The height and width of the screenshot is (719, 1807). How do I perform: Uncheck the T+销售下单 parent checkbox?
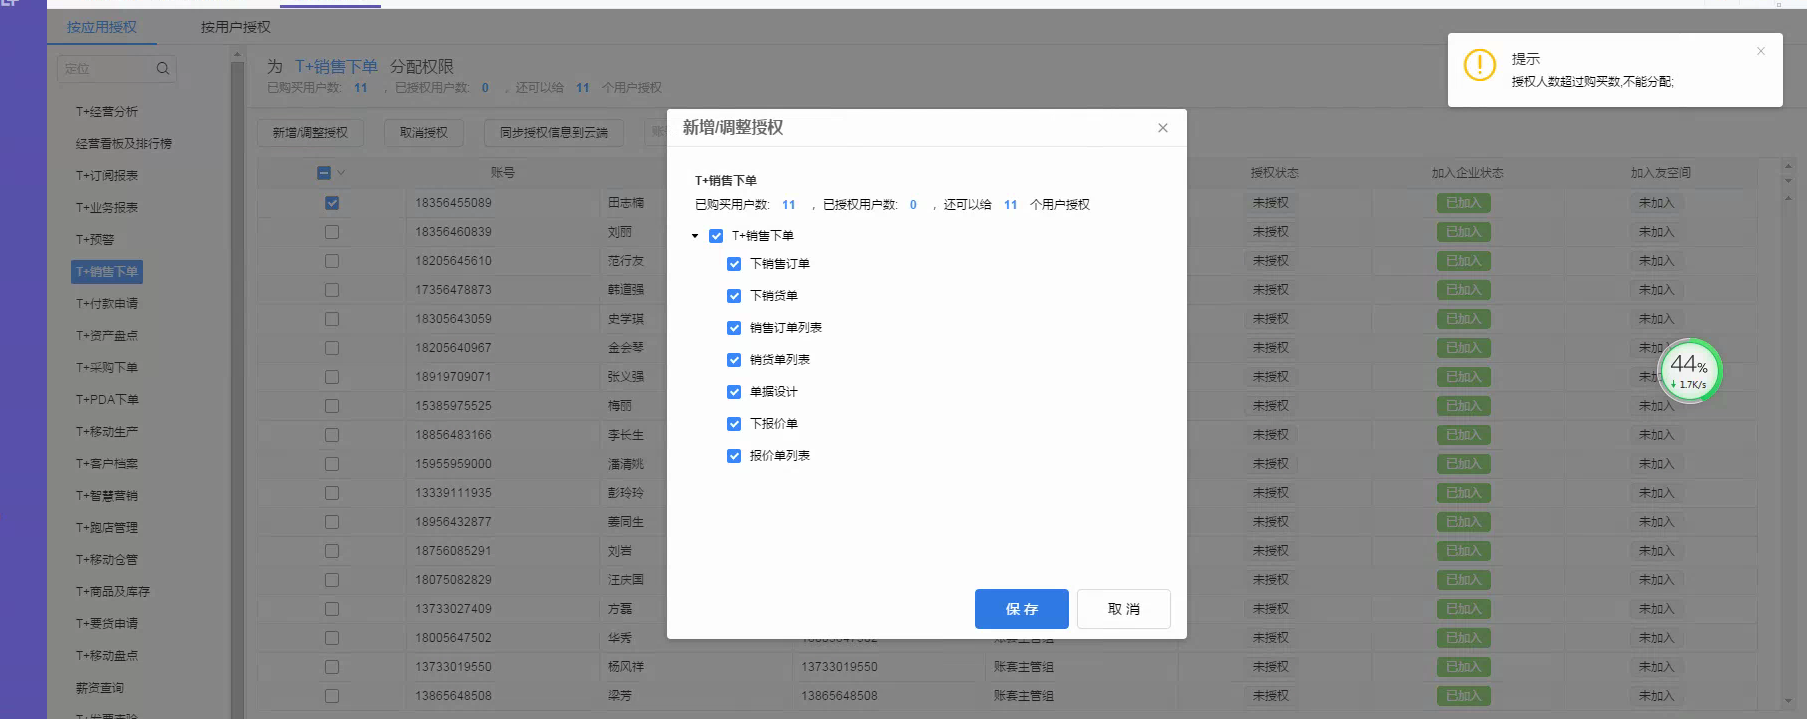click(x=716, y=236)
